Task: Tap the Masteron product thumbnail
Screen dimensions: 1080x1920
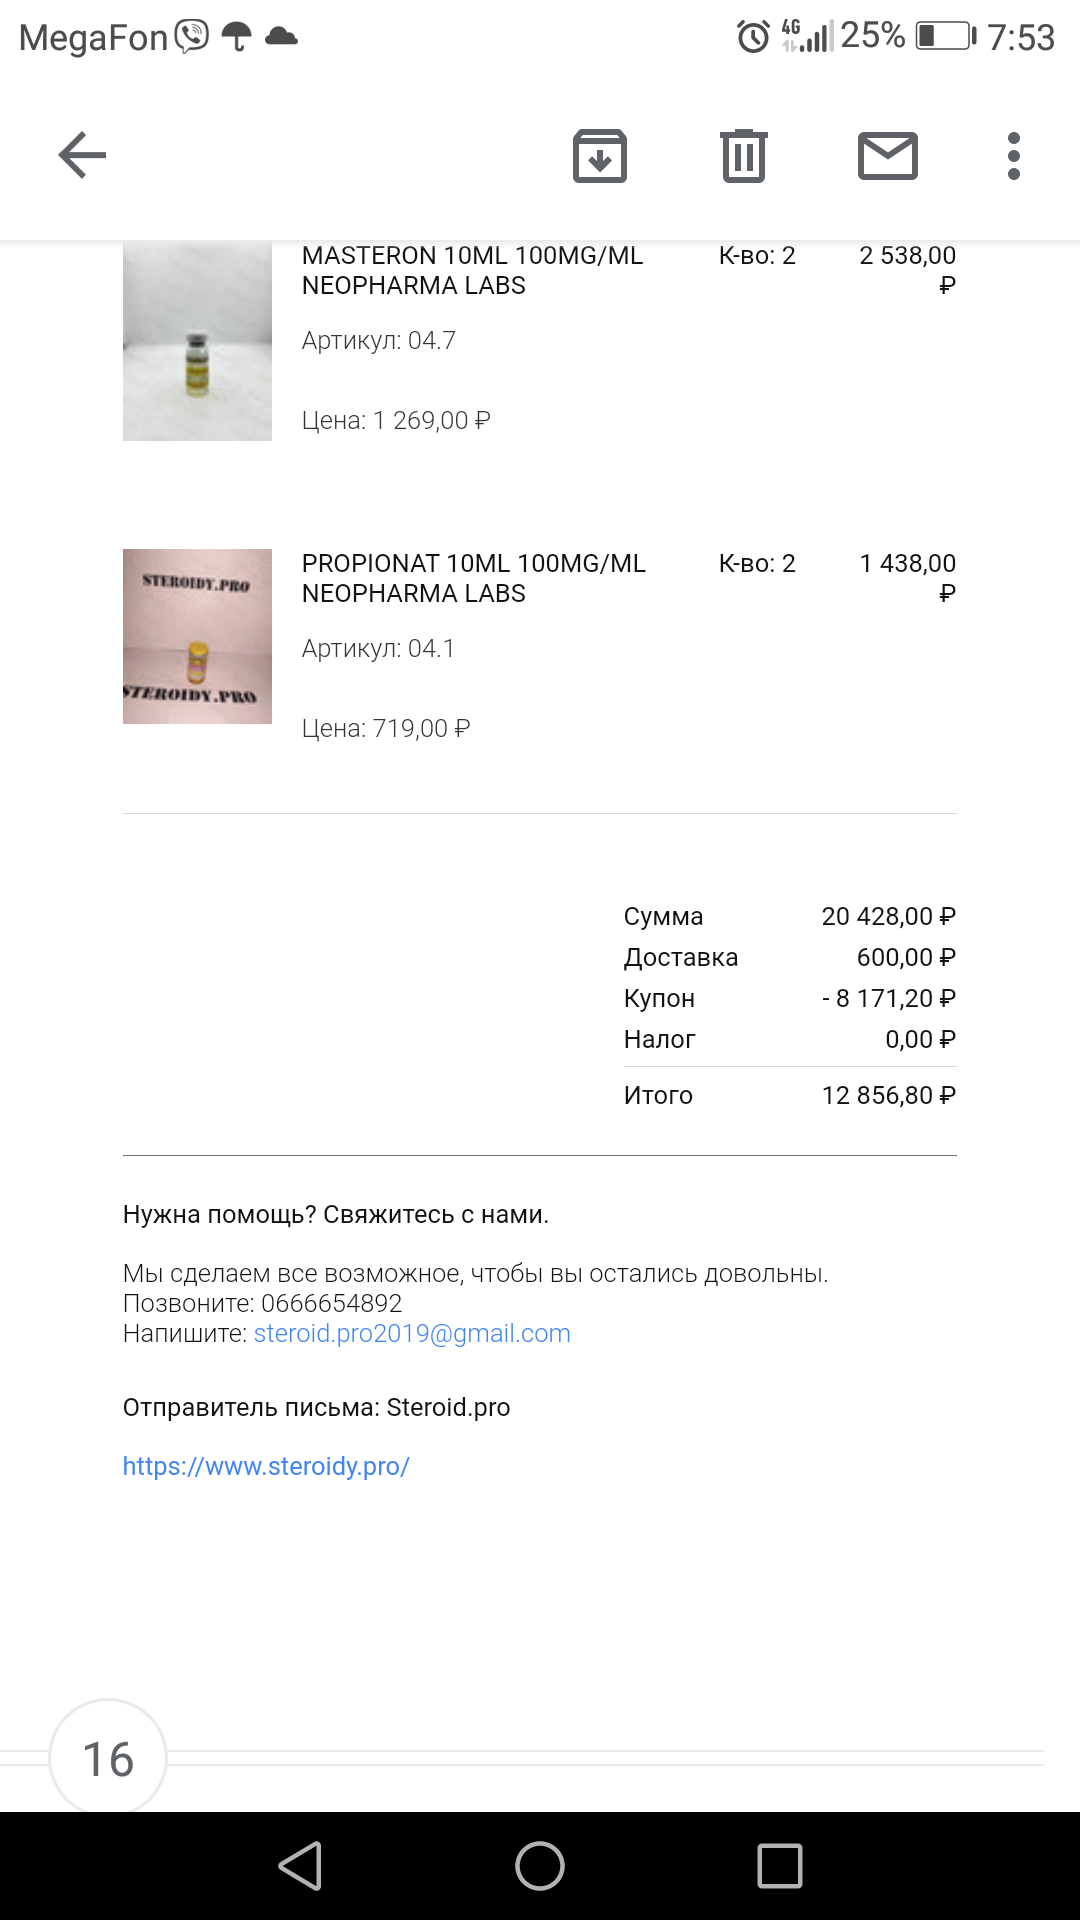Action: (x=197, y=342)
